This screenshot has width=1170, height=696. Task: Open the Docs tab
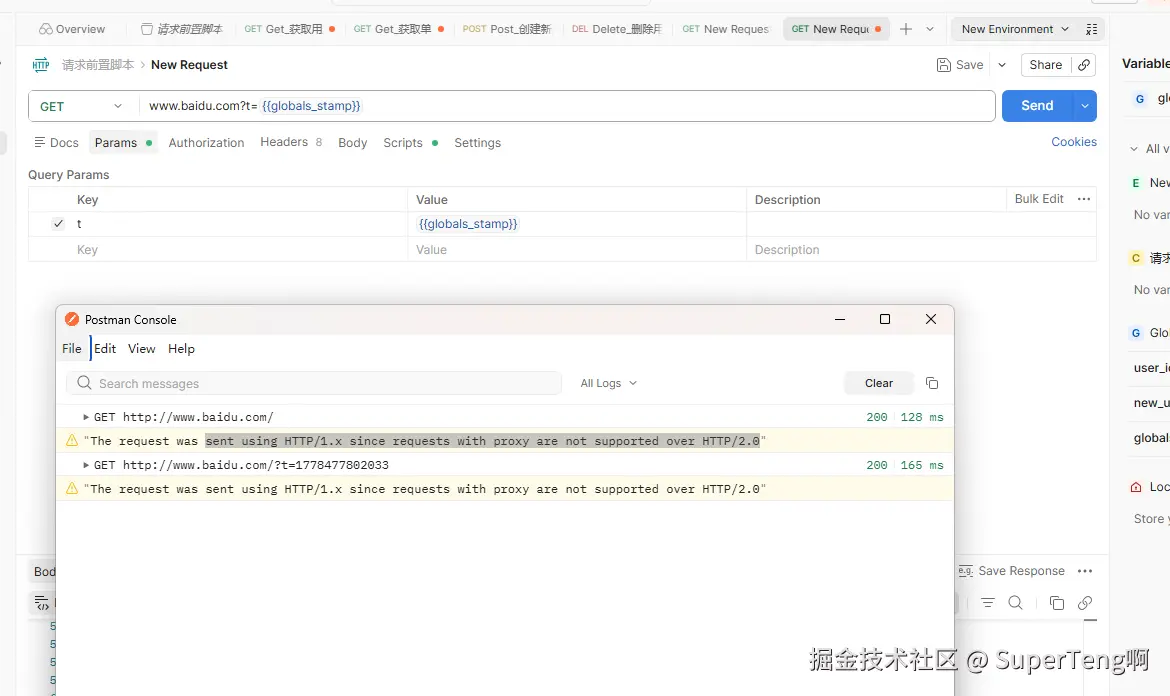pyautogui.click(x=56, y=142)
